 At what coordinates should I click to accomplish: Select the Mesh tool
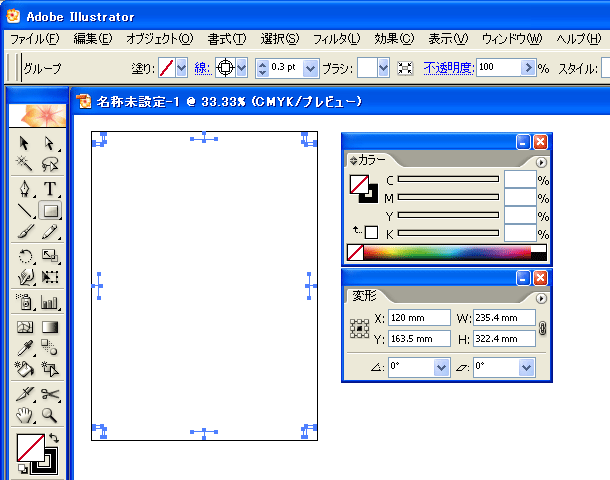point(25,327)
